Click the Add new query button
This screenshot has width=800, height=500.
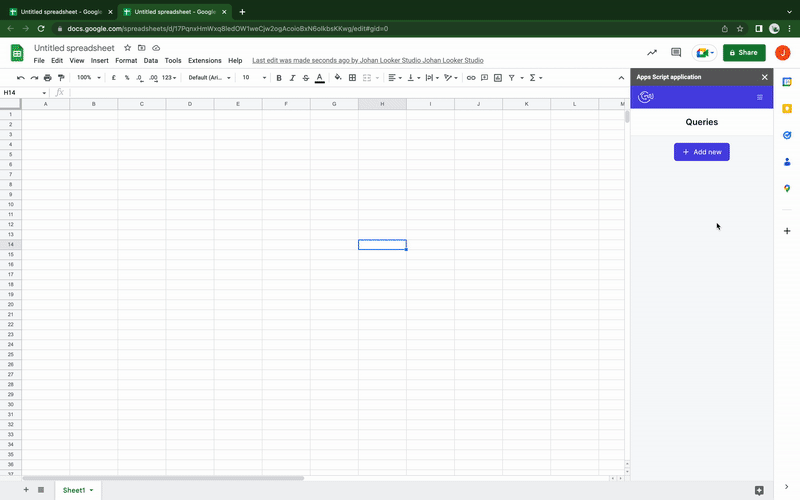point(702,152)
